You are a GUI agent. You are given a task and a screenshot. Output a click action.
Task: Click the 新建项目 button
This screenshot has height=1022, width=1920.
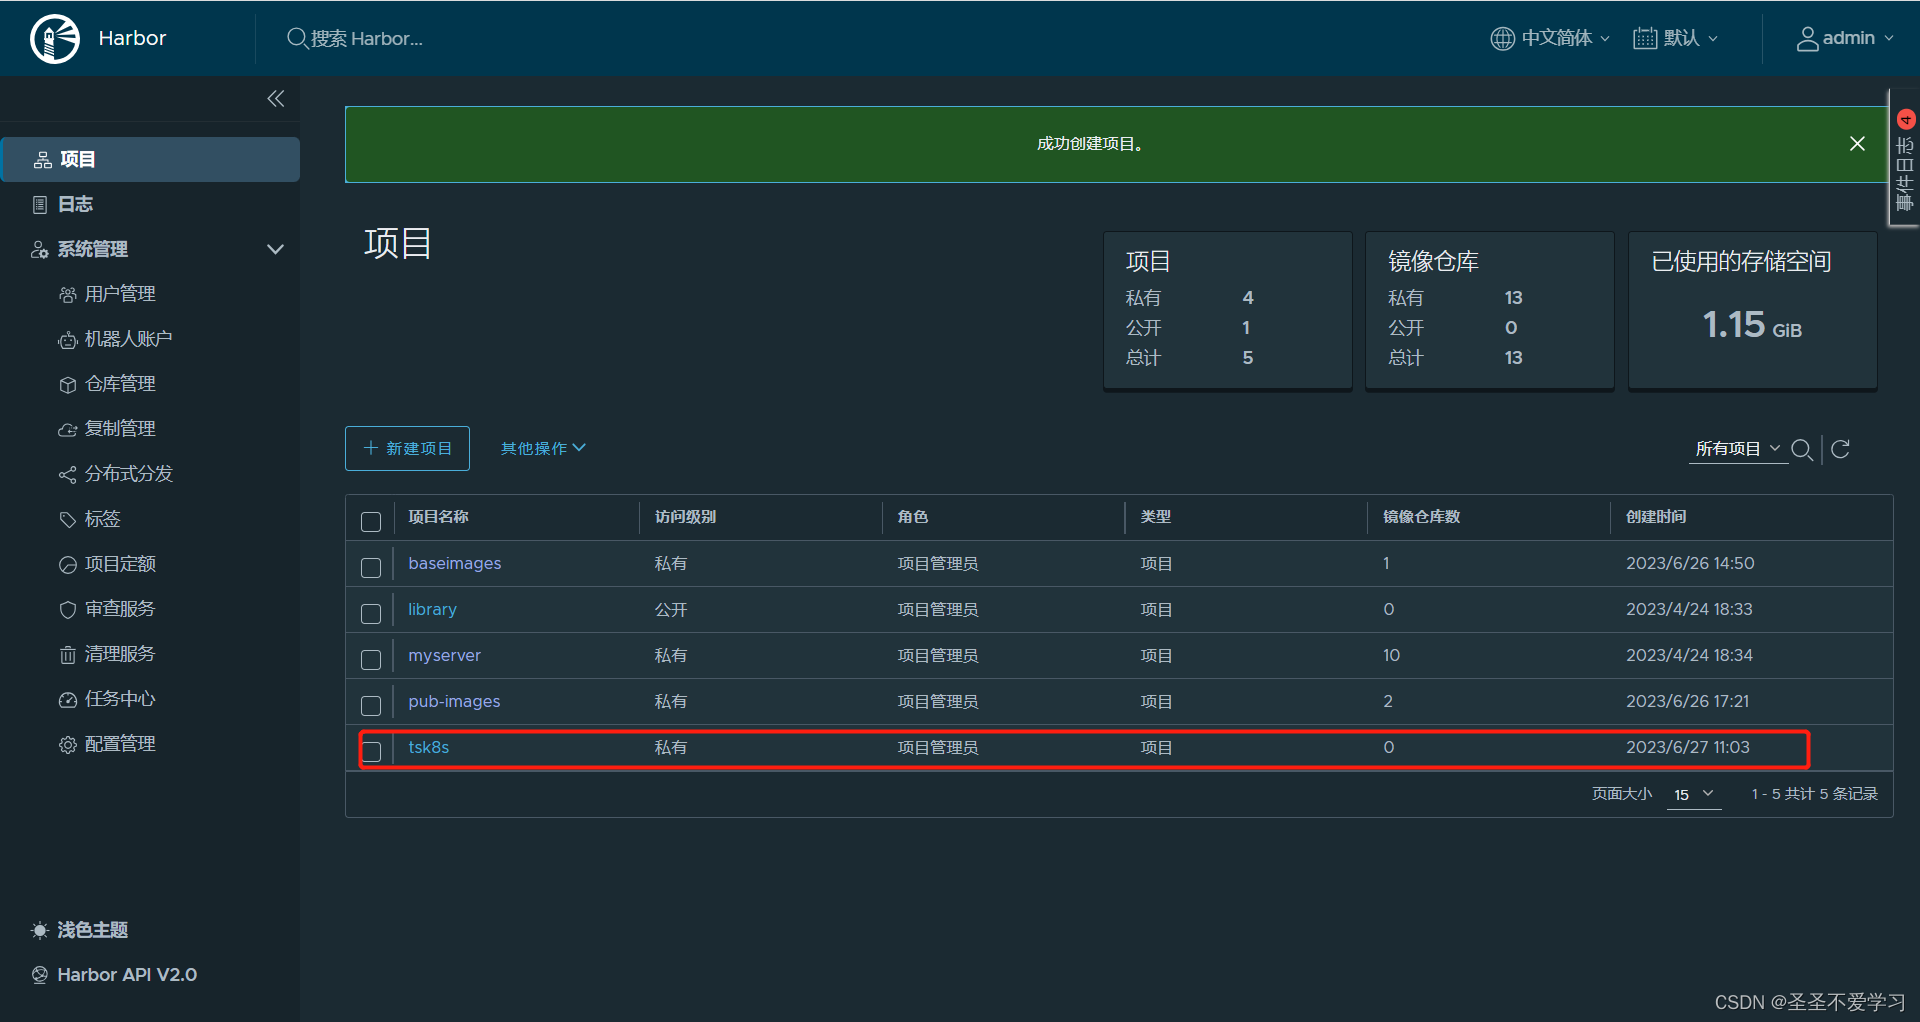click(x=407, y=448)
